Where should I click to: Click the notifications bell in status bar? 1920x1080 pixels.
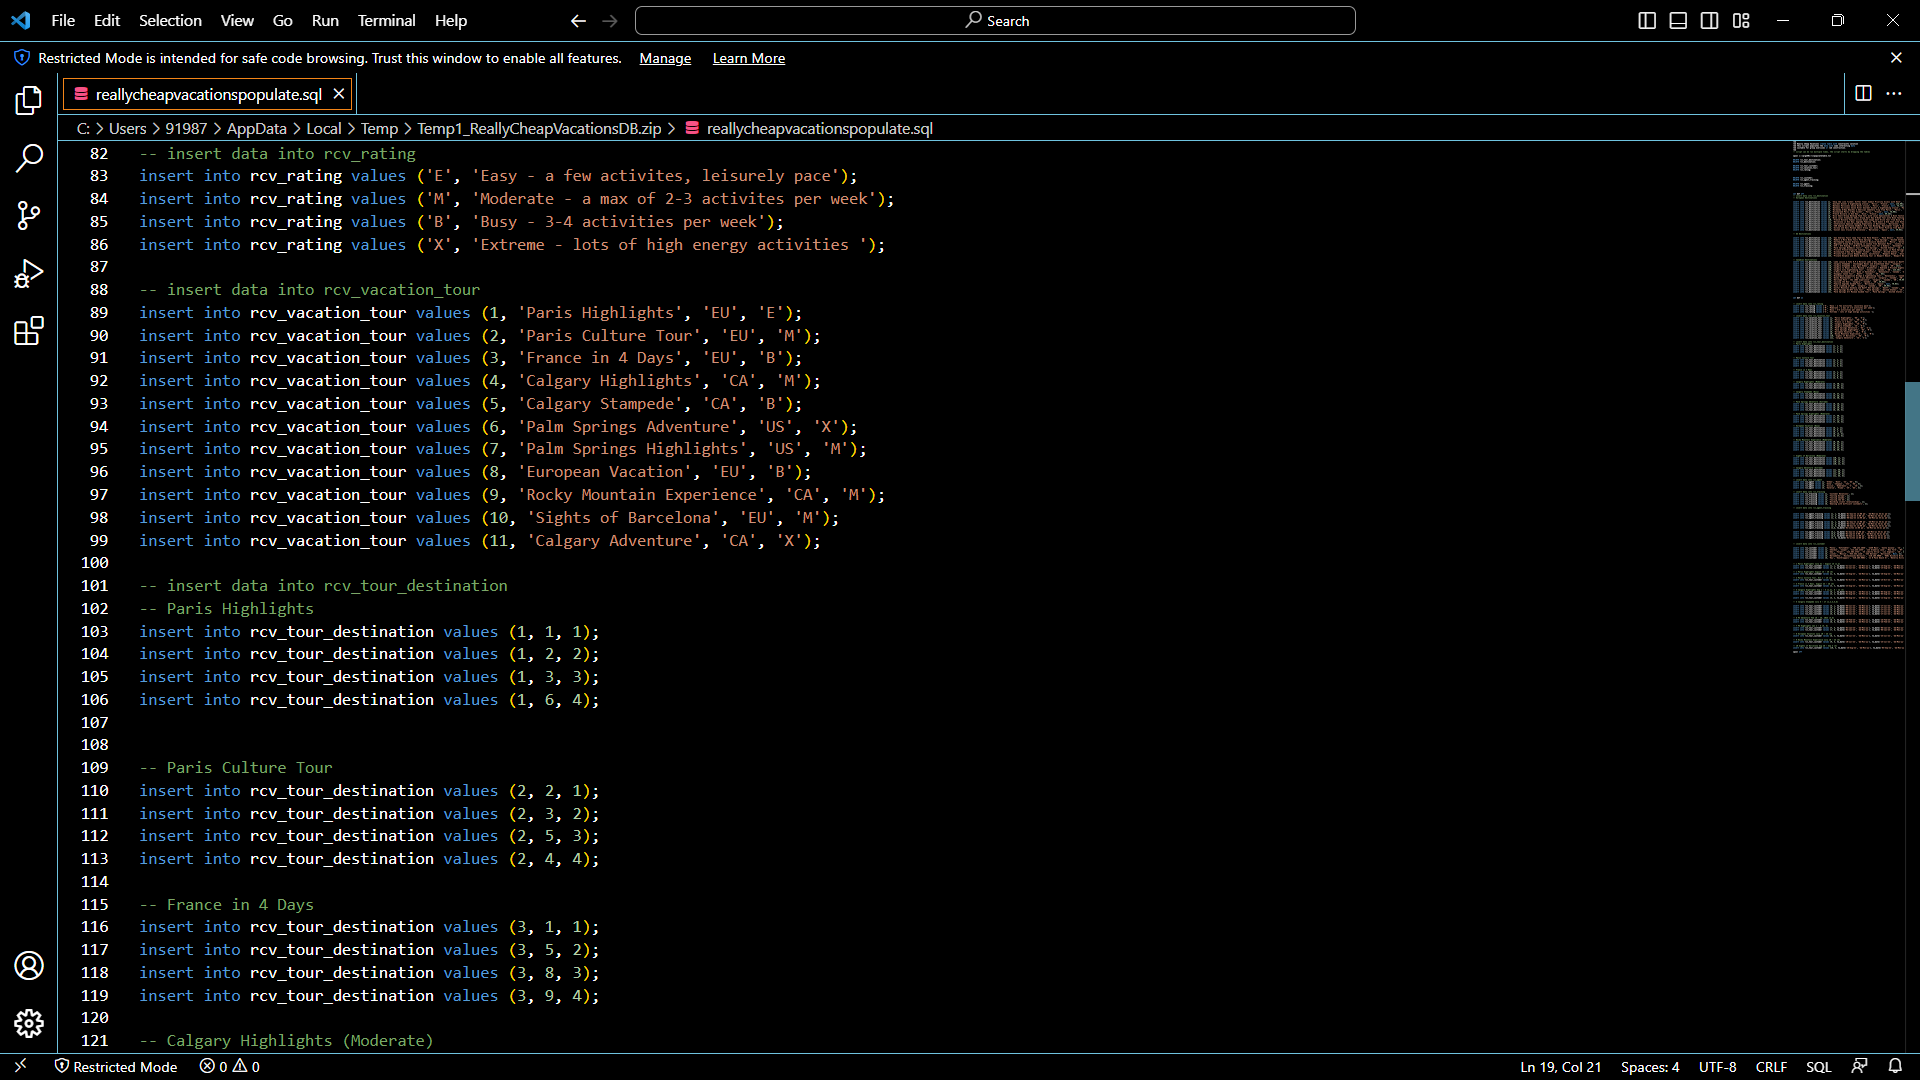(1895, 1066)
